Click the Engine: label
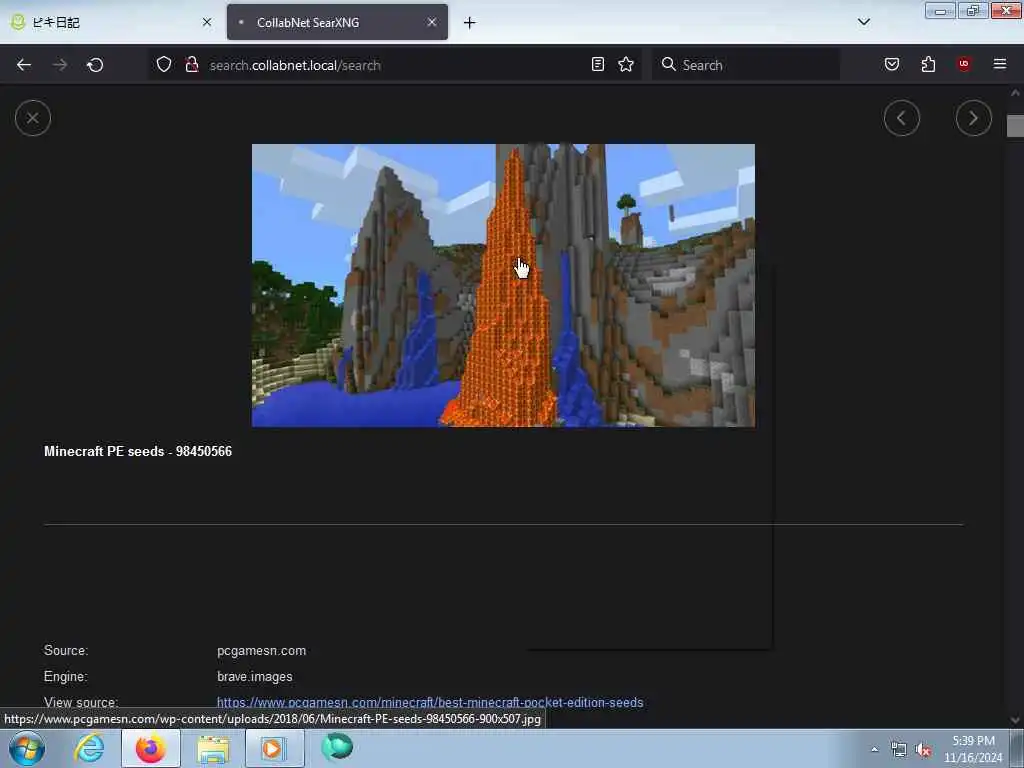Screen dimensions: 1024x768 (65, 677)
